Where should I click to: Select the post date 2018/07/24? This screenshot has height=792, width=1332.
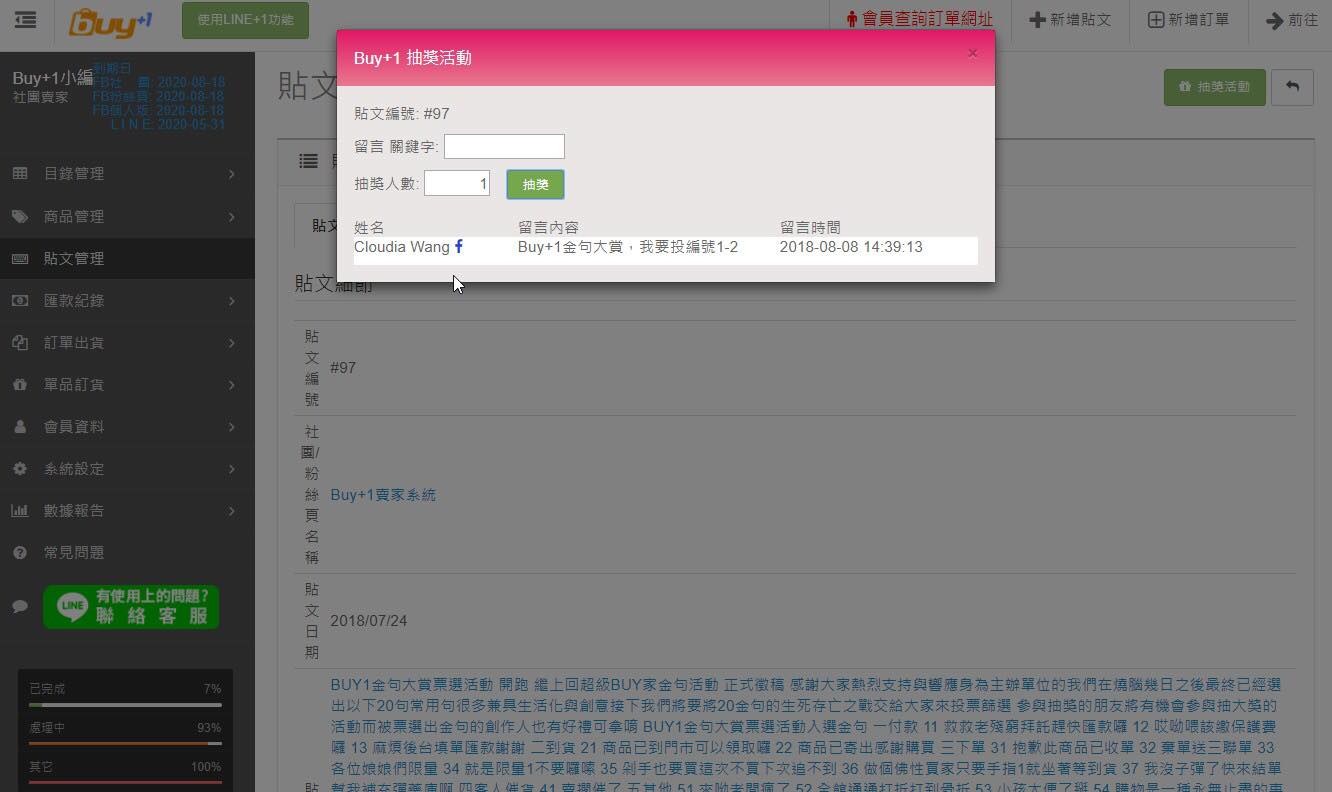pos(368,620)
